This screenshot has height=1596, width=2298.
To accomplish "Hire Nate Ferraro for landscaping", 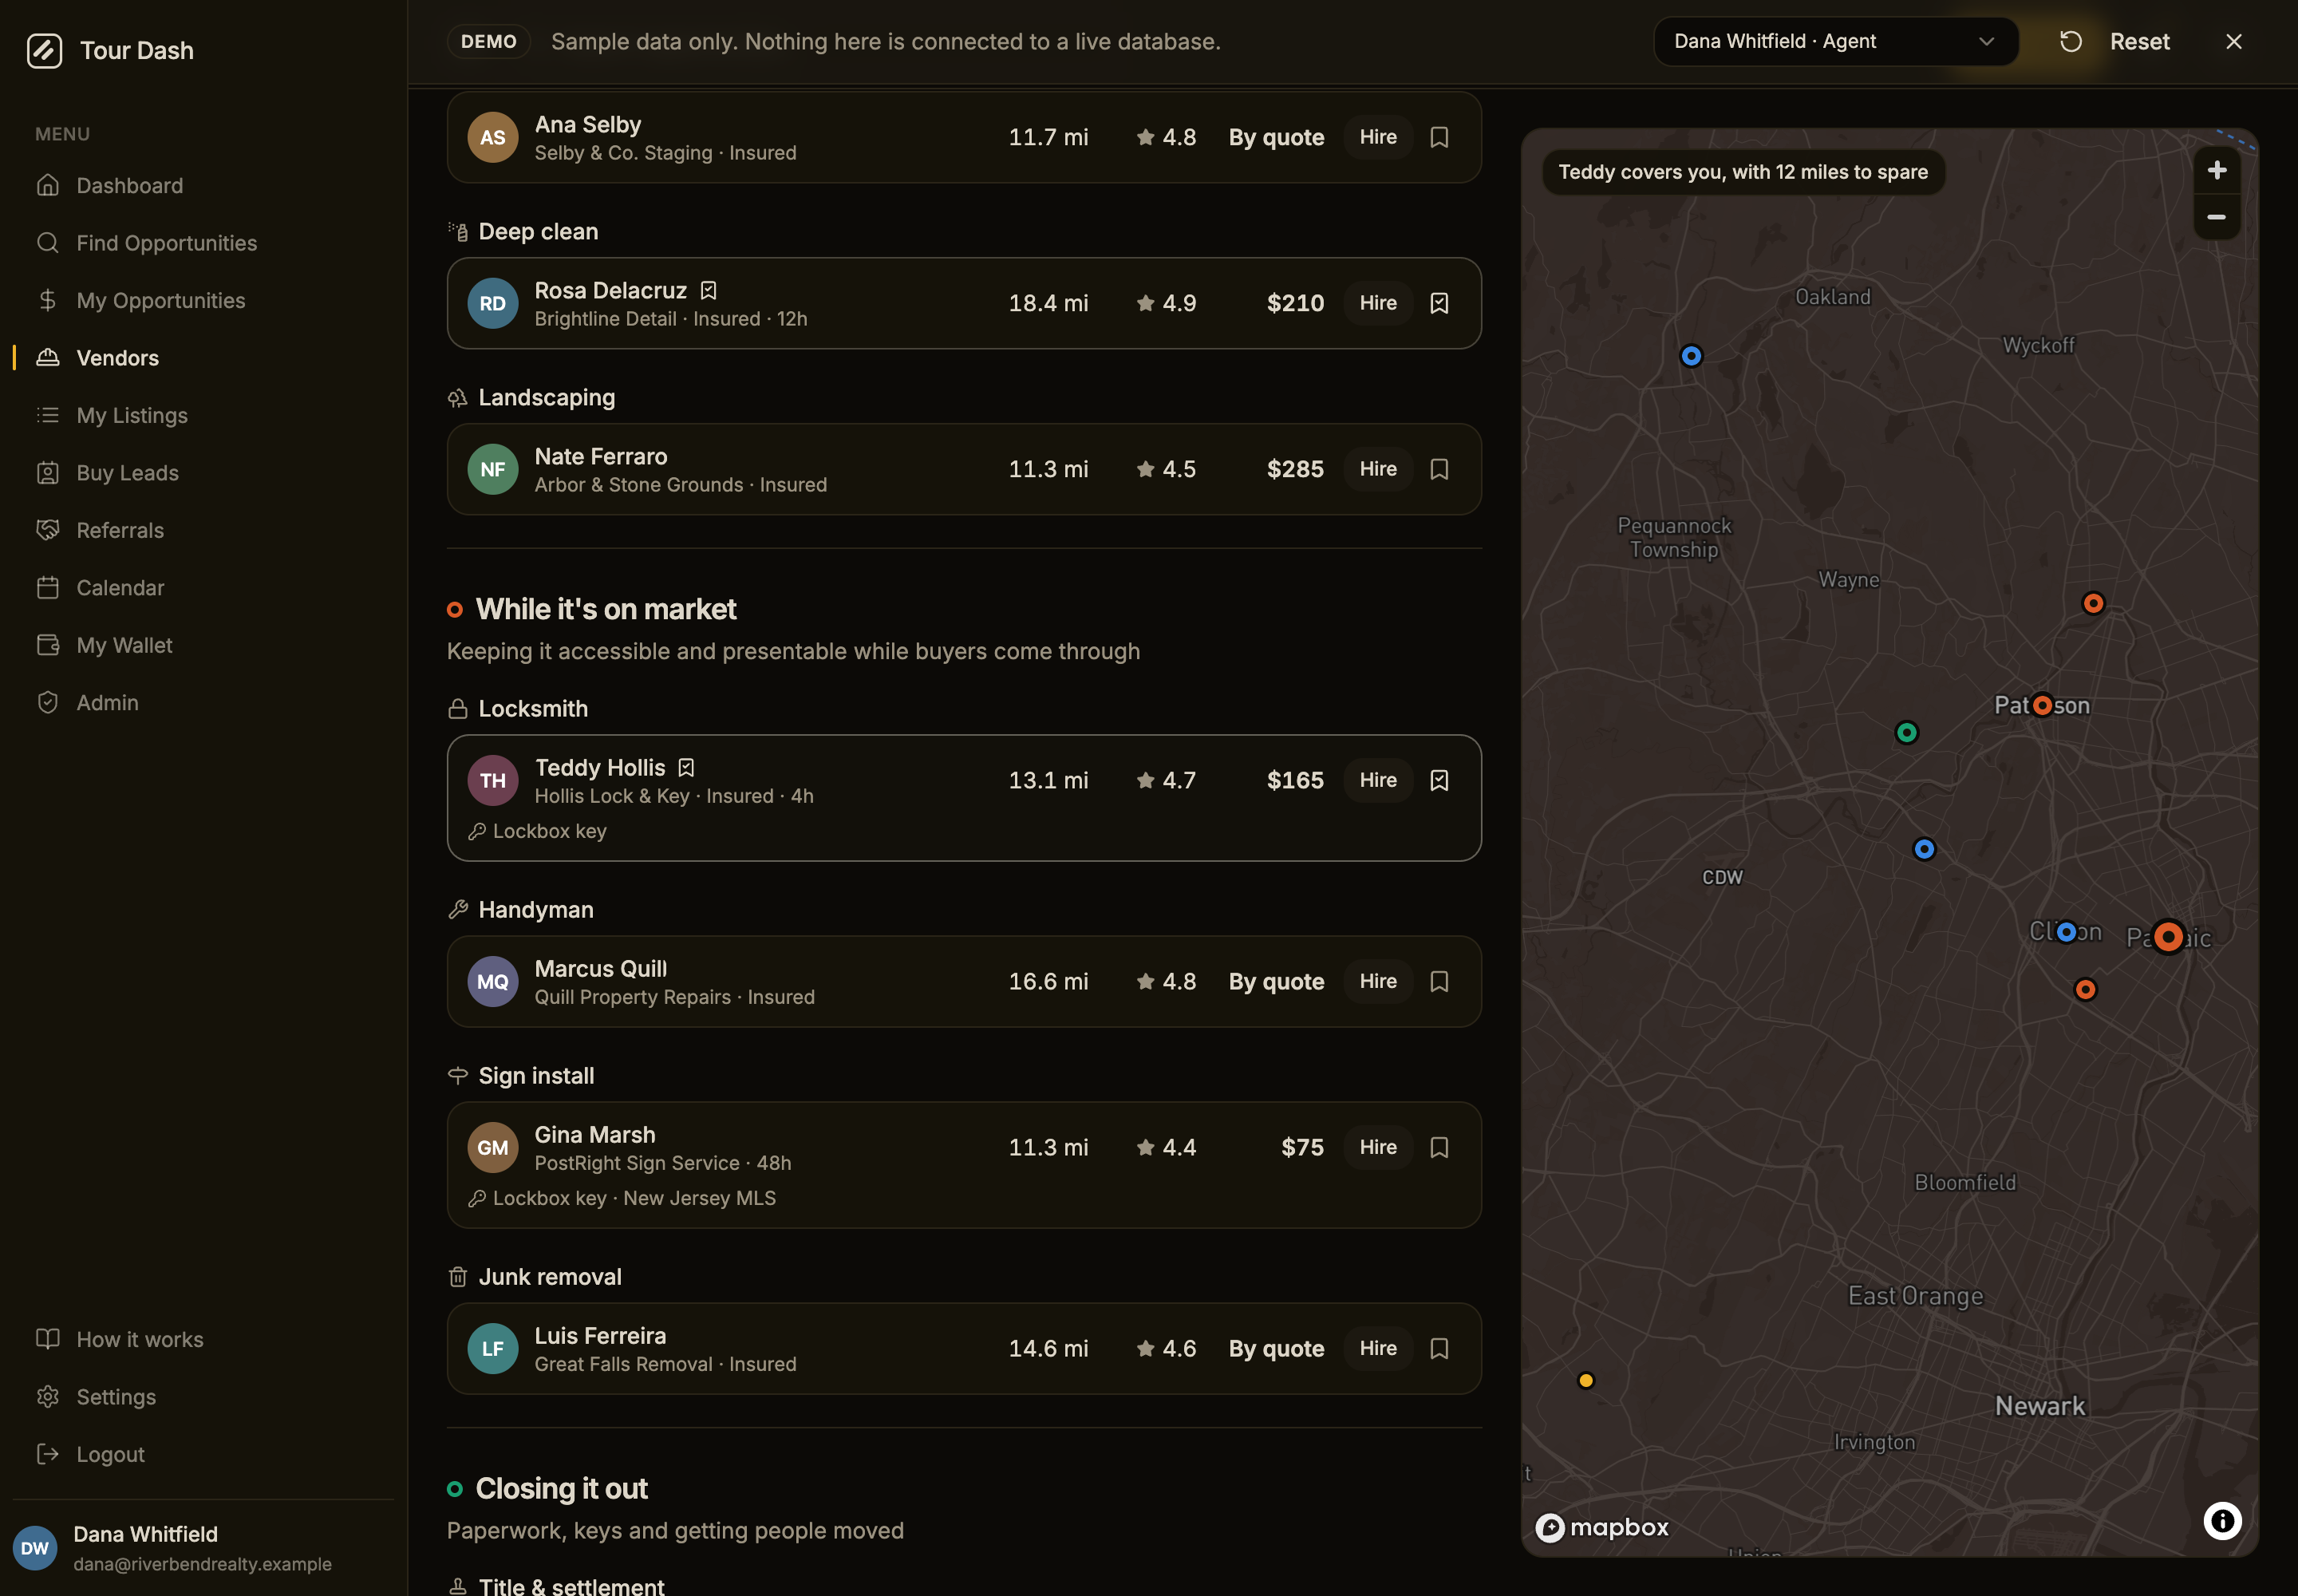I will [1377, 469].
